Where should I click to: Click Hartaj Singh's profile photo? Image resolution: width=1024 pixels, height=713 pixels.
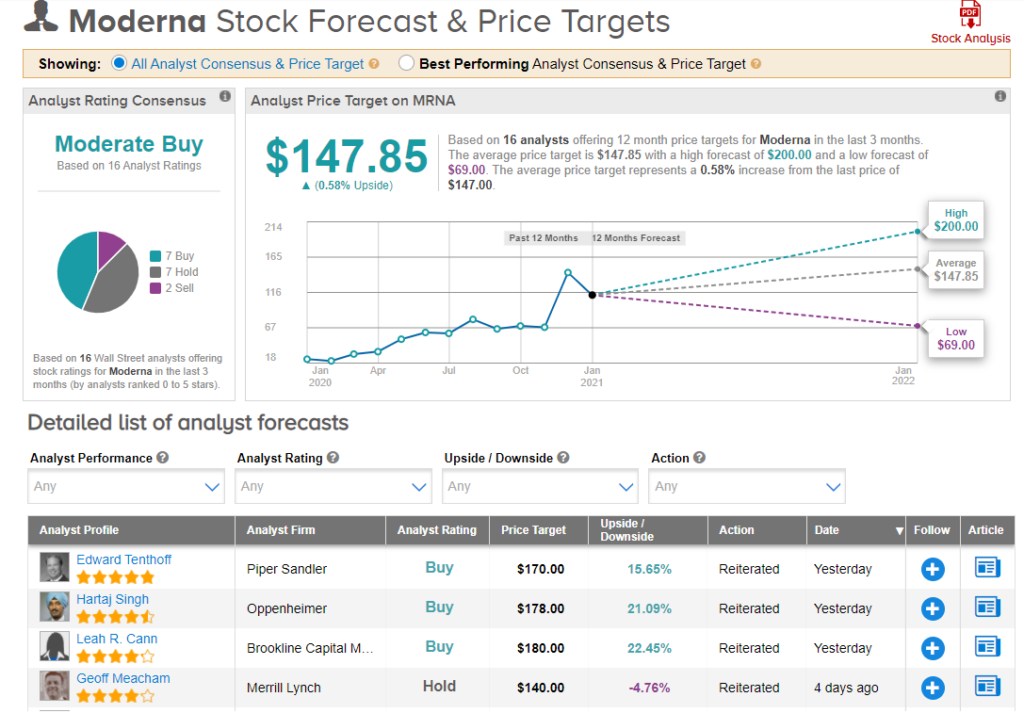click(54, 607)
